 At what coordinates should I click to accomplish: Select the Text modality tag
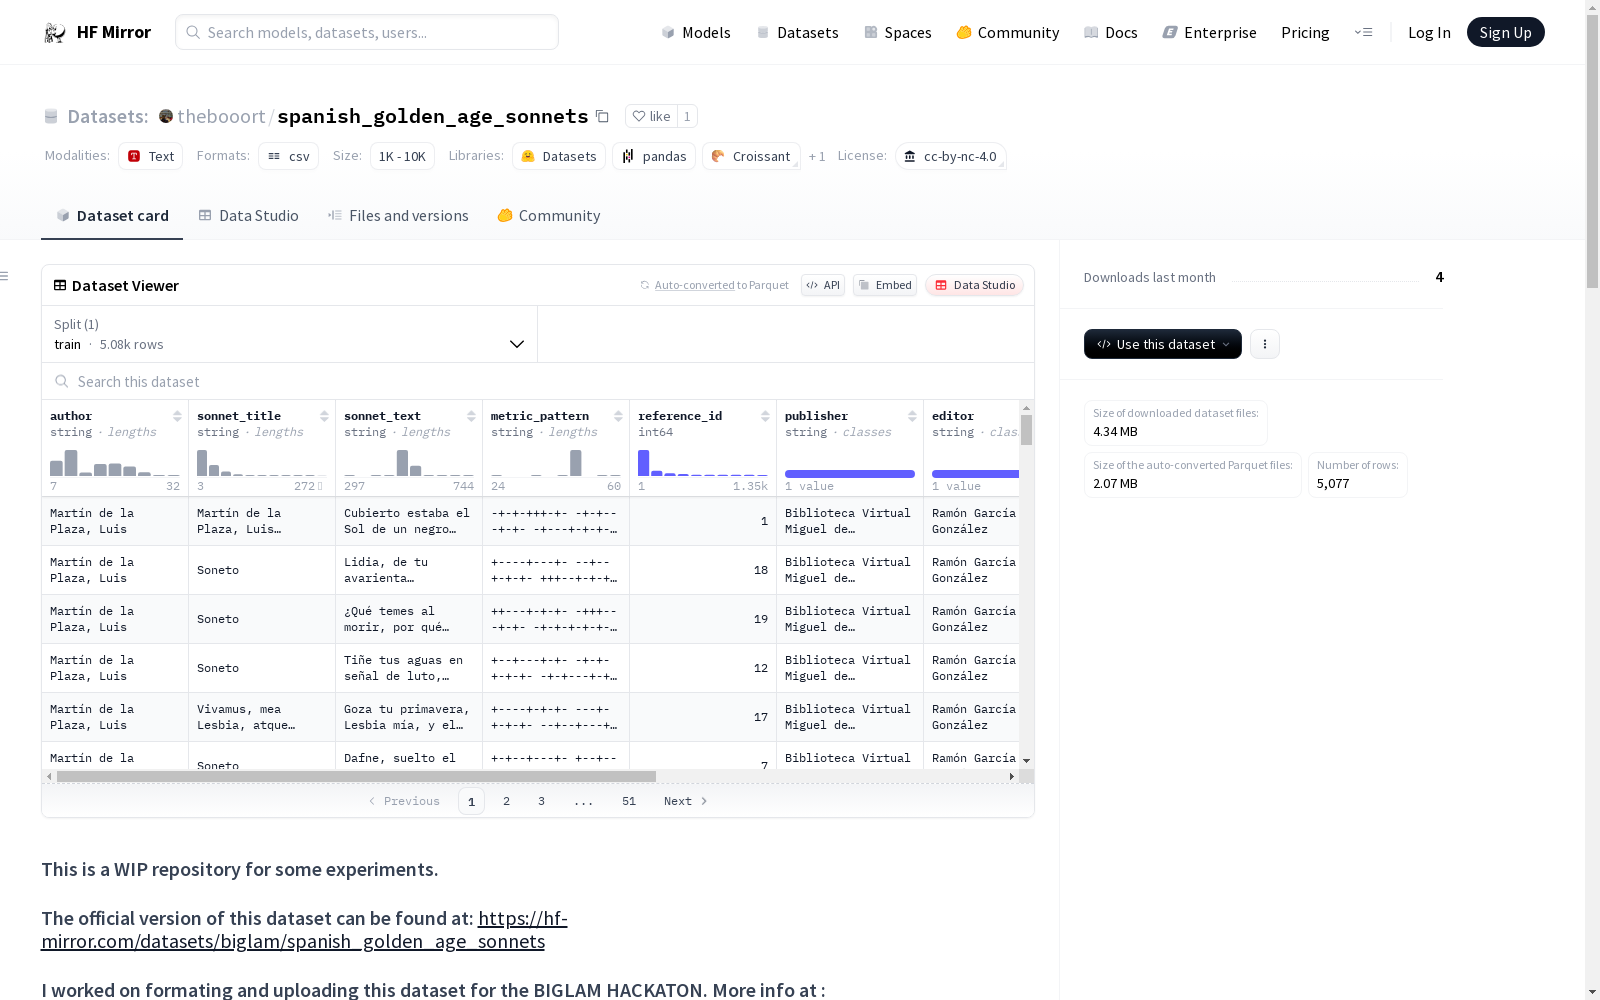(150, 156)
